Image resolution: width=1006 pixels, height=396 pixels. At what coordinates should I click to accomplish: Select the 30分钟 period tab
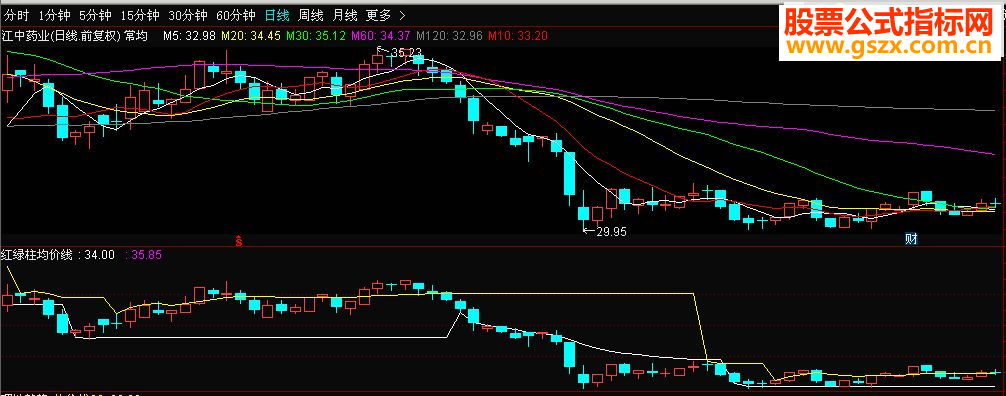click(x=188, y=15)
